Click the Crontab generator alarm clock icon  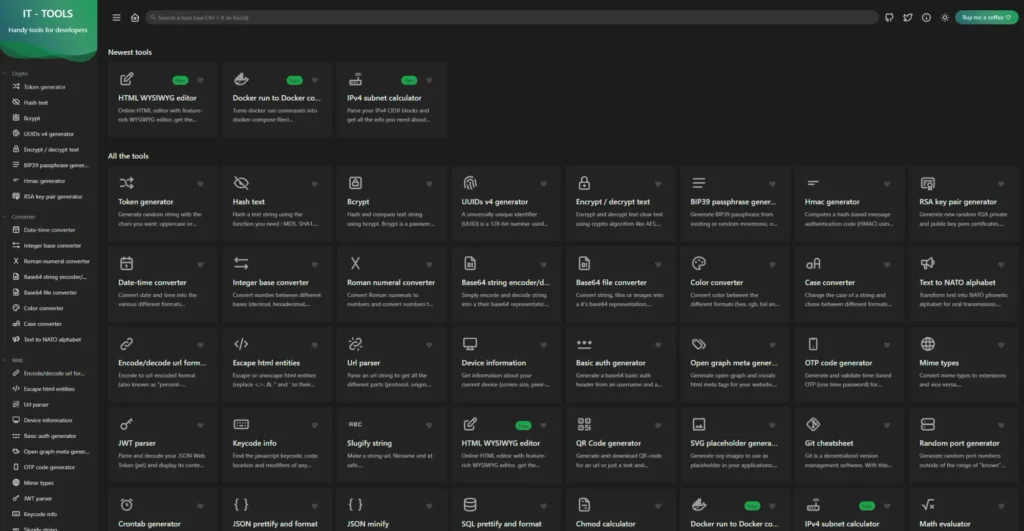tap(127, 504)
